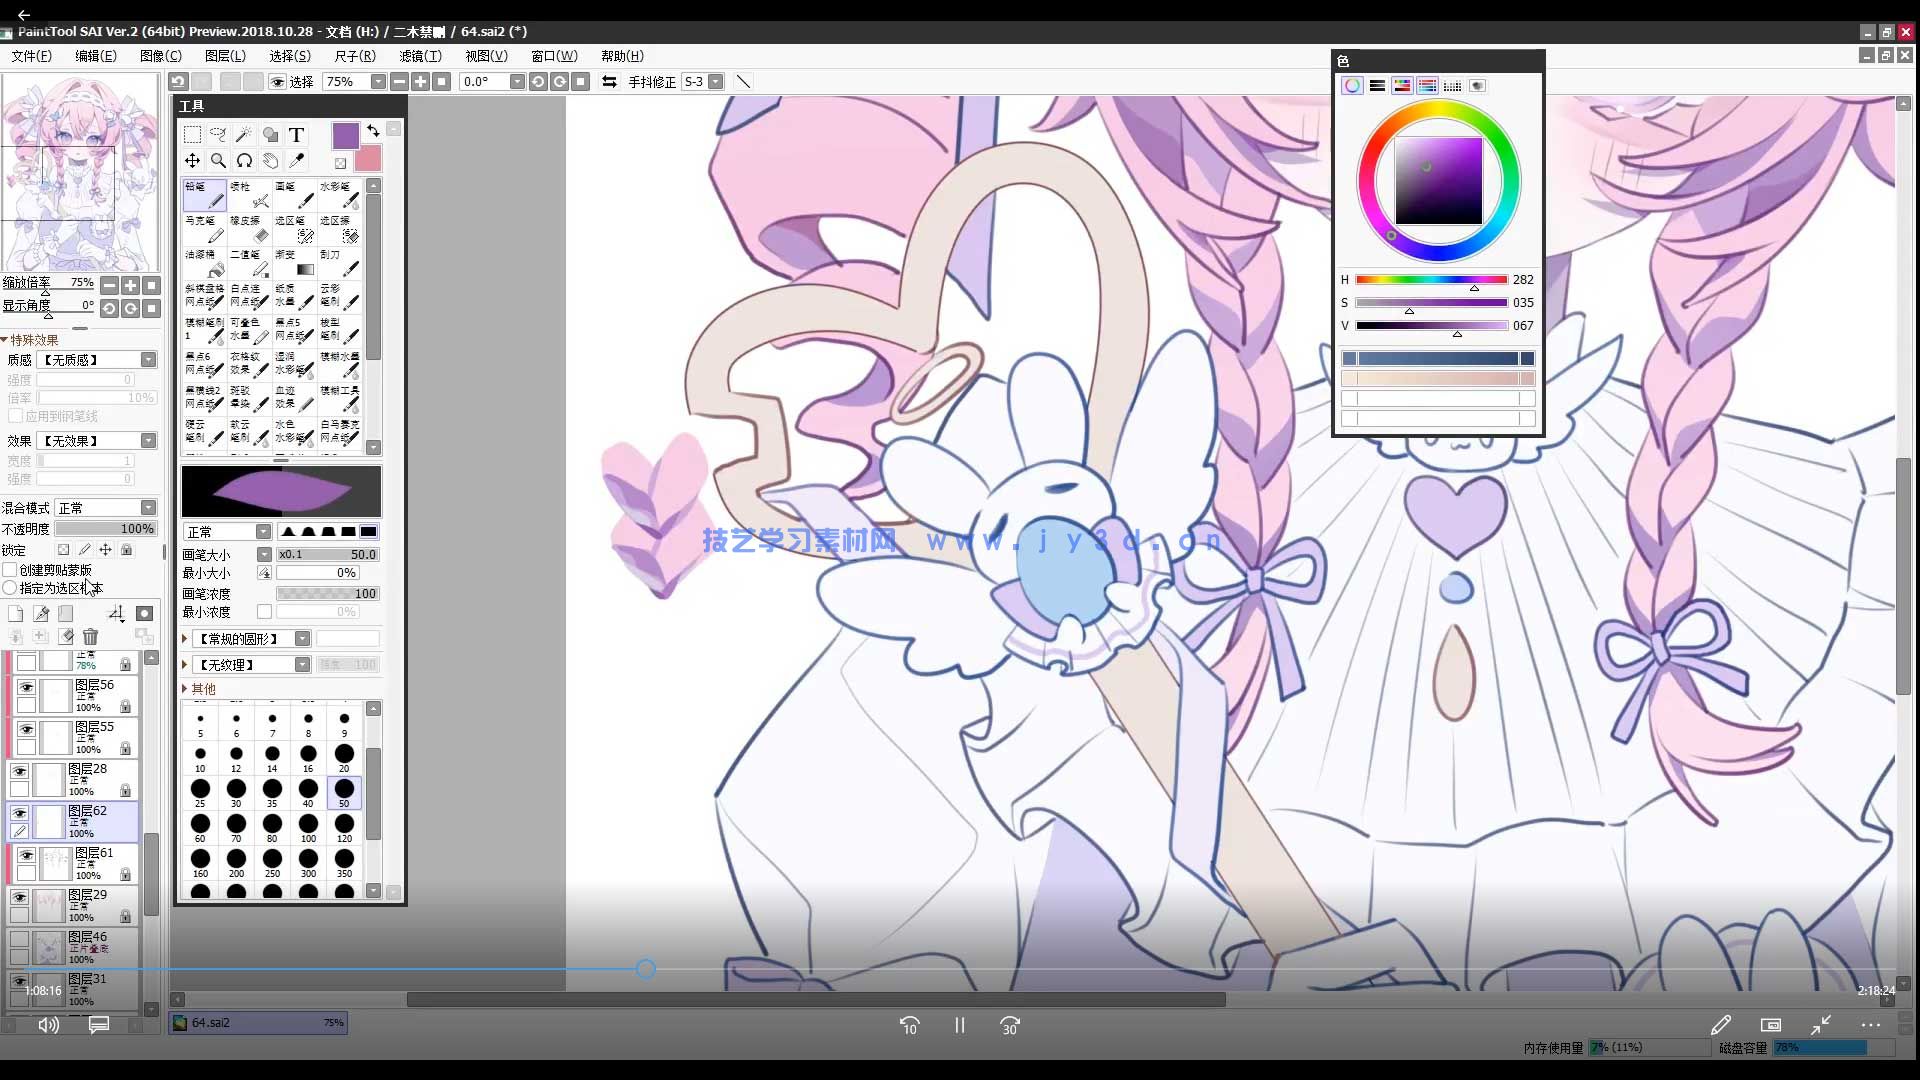The height and width of the screenshot is (1080, 1920).
Task: Select brush size preset 100
Action: [308, 826]
